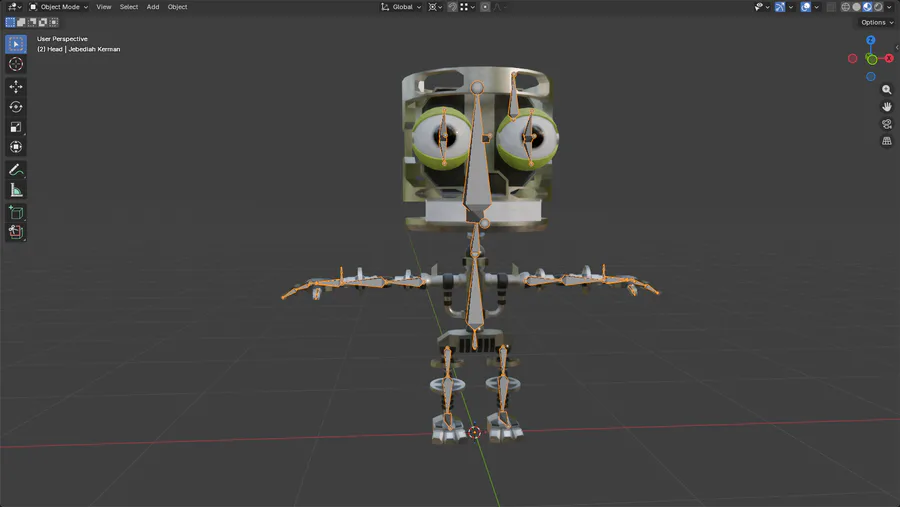This screenshot has width=900, height=507.
Task: Switch perspective/orthographic with grid icon
Action: pos(887,141)
